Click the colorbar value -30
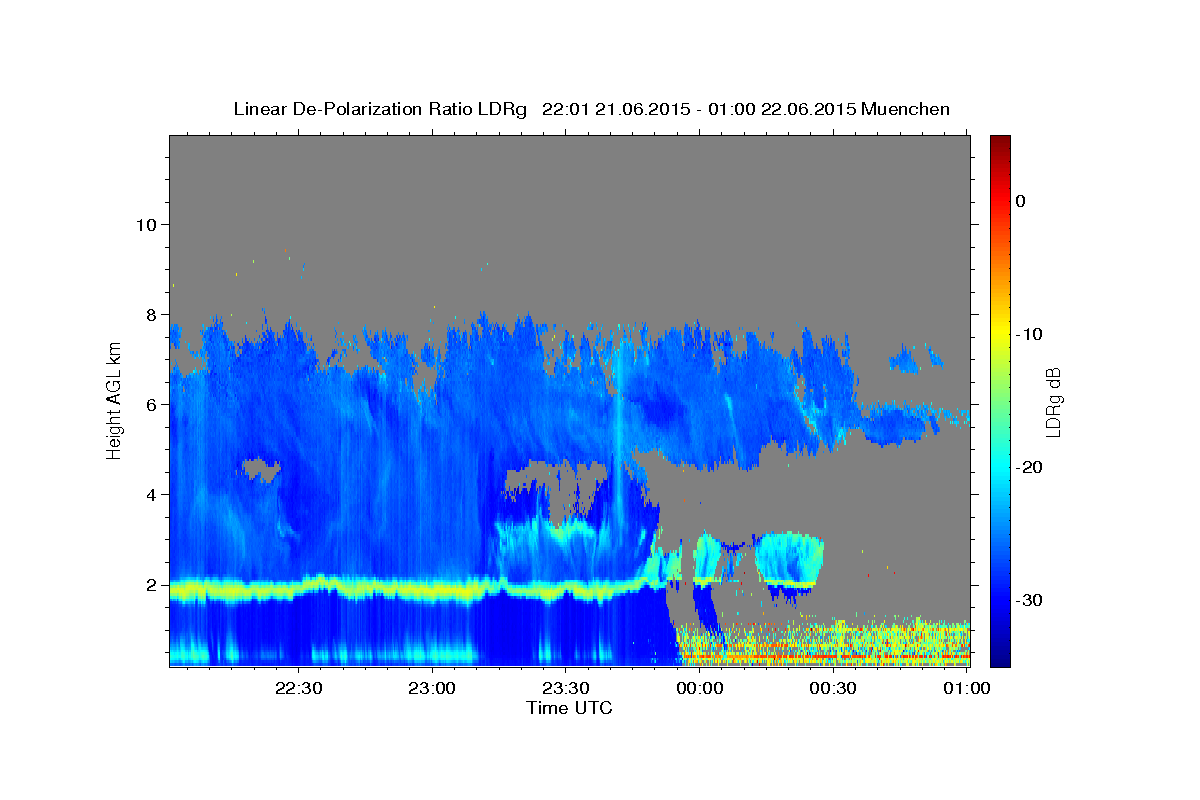The image size is (1200, 800). coord(1029,600)
